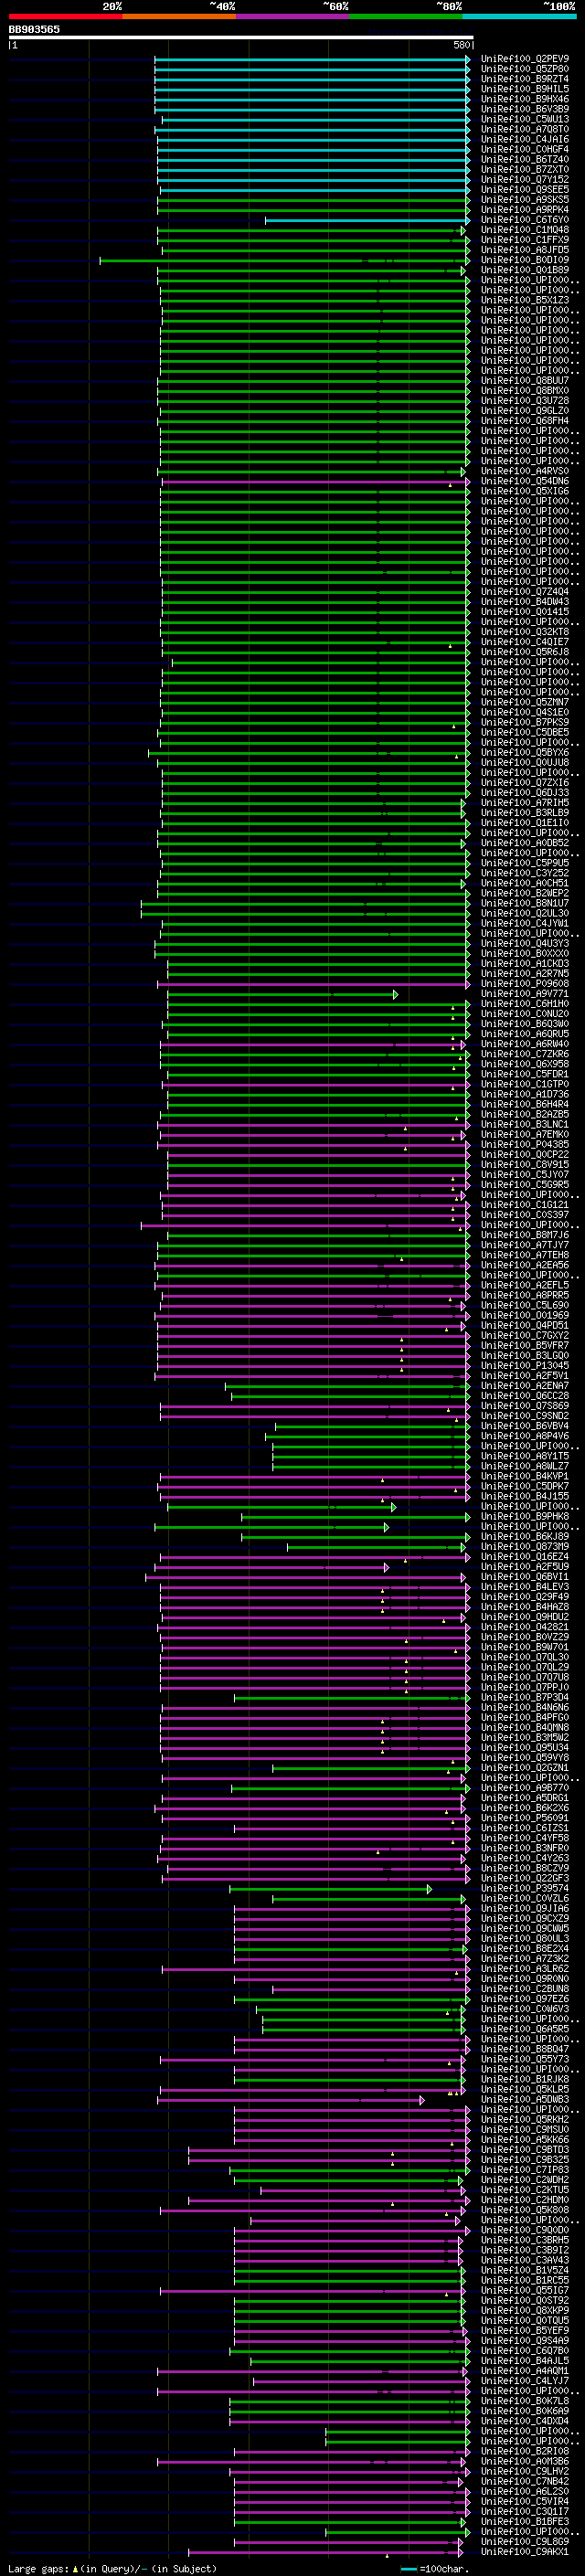
Task: Click the red 20% identity legend segment
Action: [x=65, y=16]
